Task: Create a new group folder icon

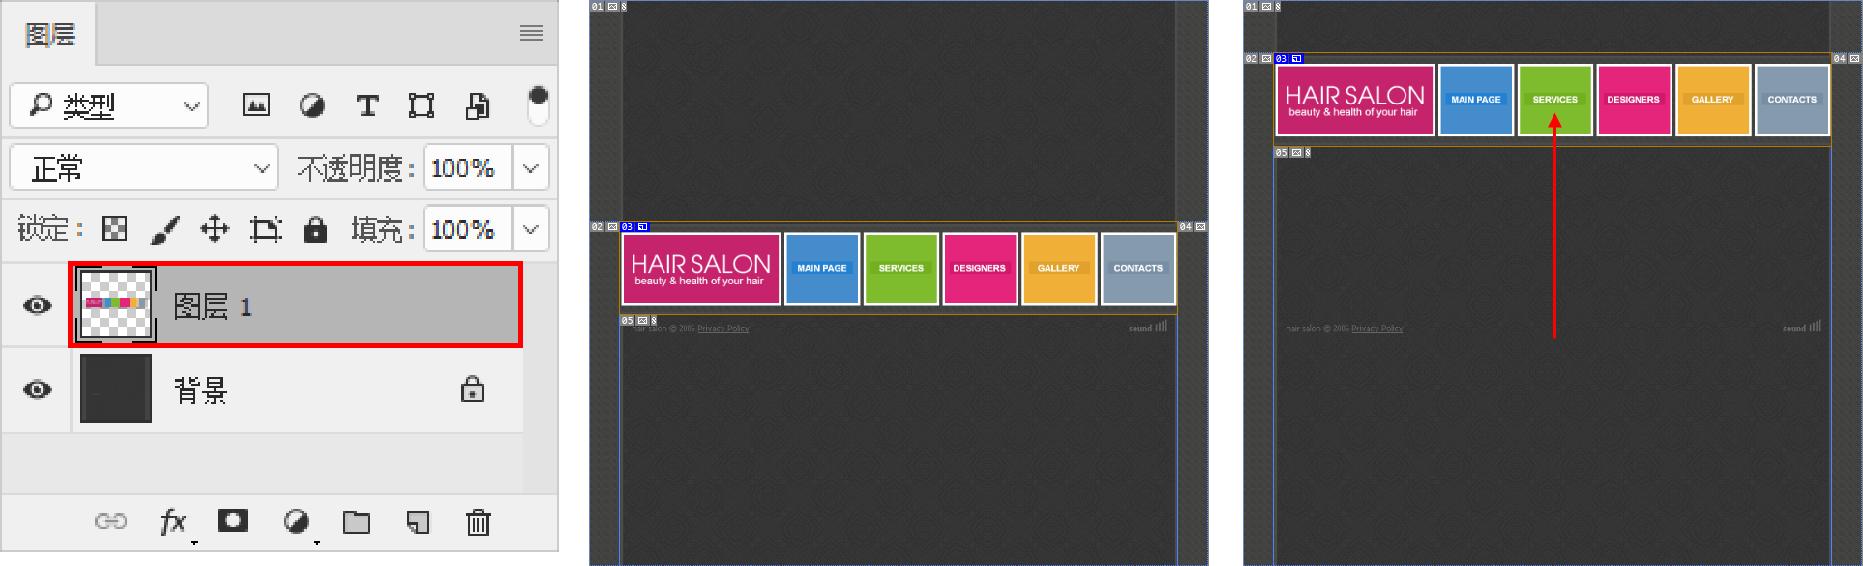Action: tap(356, 522)
